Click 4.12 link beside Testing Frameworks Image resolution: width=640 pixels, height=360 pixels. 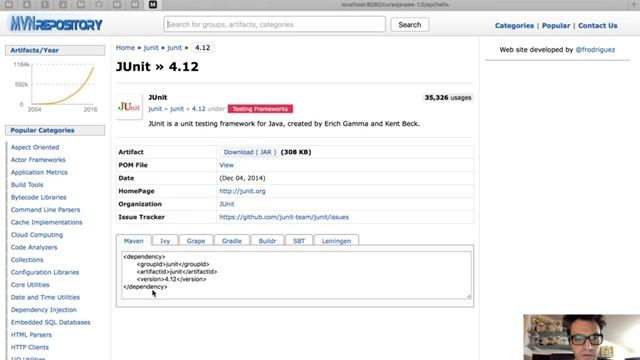[198, 109]
